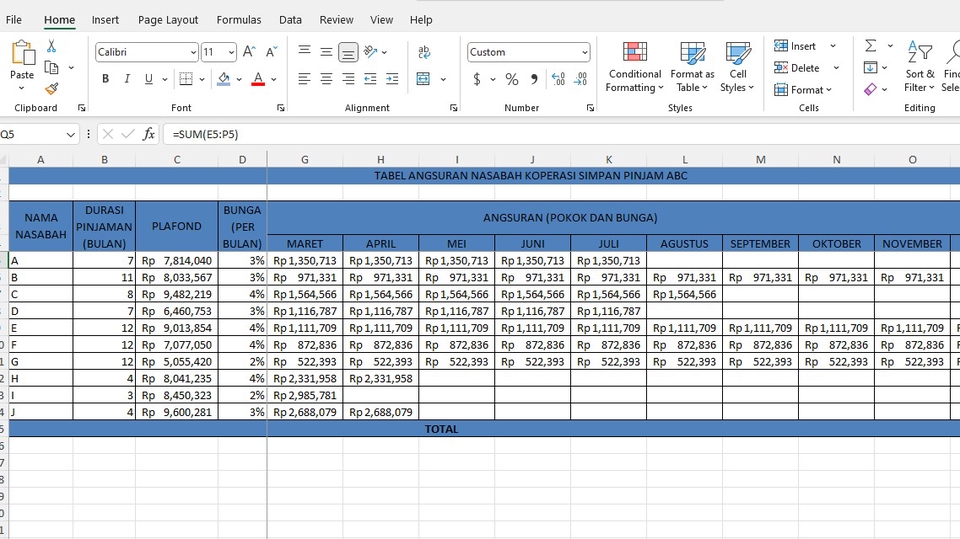Image resolution: width=960 pixels, height=539 pixels.
Task: Click Merge & Center icon
Action: click(x=423, y=79)
